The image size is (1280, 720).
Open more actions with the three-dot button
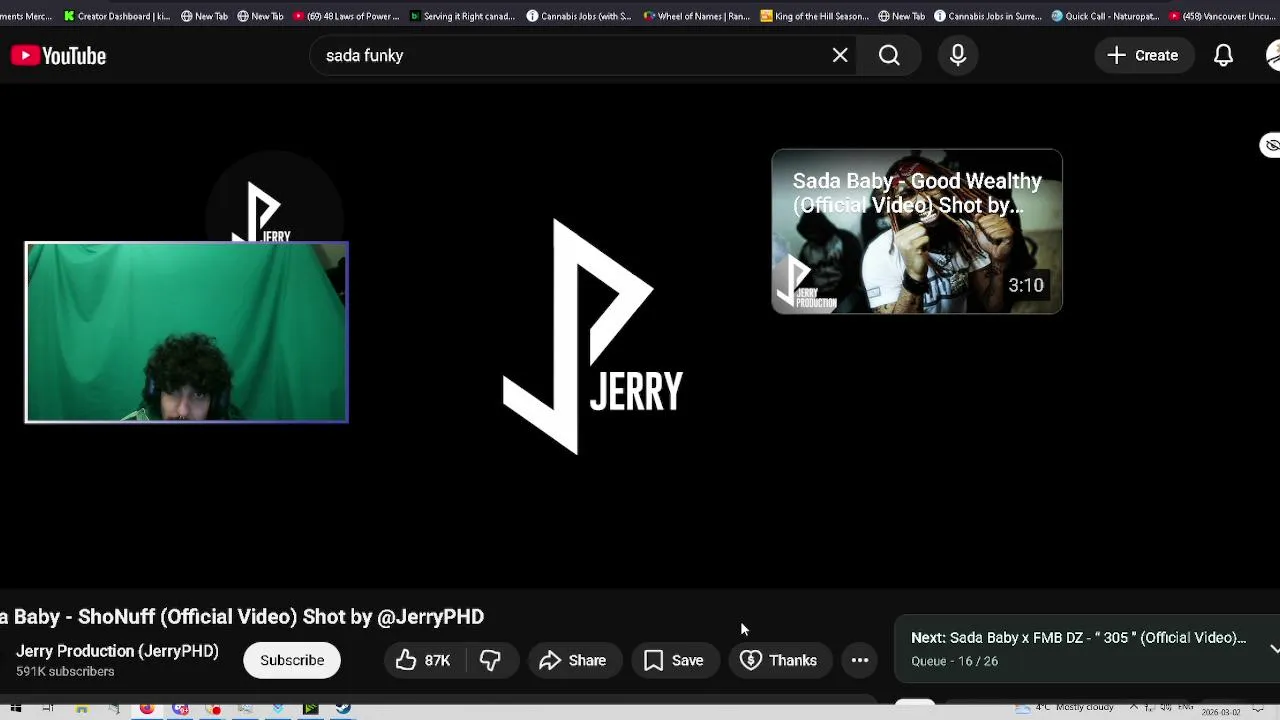[860, 660]
